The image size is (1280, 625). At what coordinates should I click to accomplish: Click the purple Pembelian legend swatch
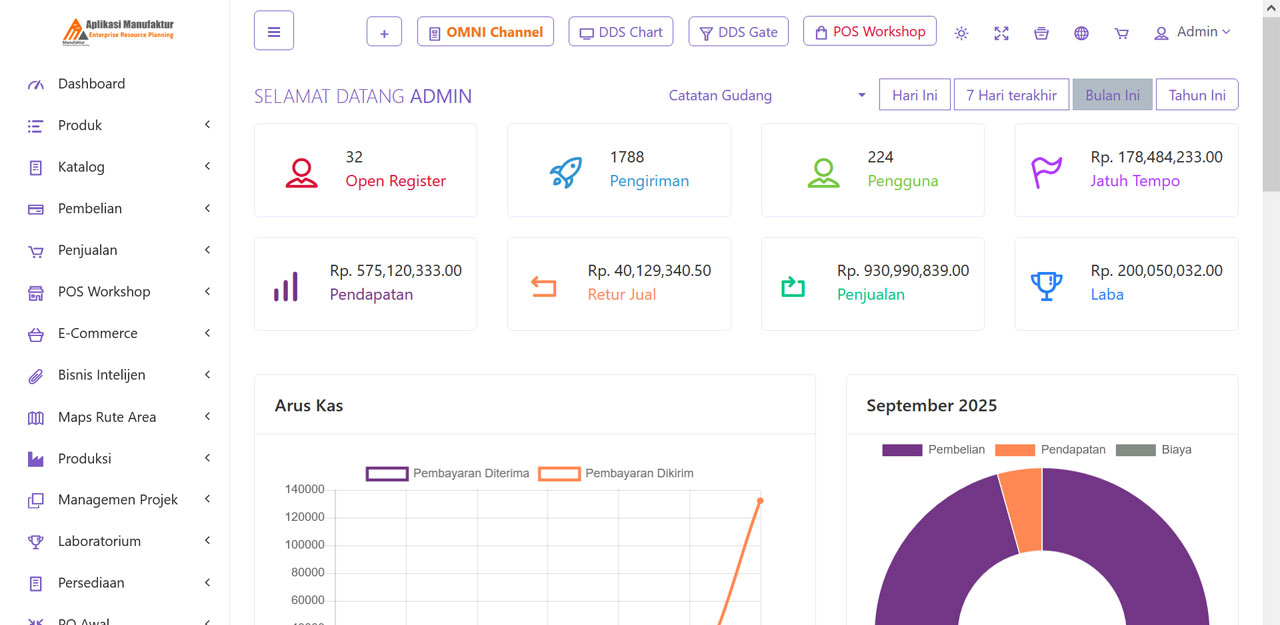pyautogui.click(x=901, y=450)
